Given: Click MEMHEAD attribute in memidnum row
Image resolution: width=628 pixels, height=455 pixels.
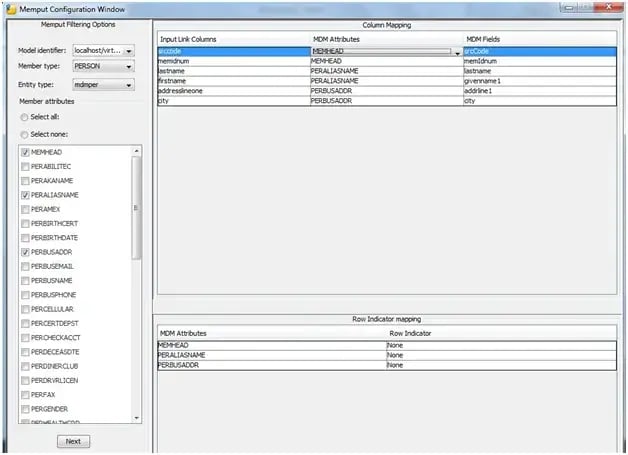Looking at the screenshot, I should point(387,61).
